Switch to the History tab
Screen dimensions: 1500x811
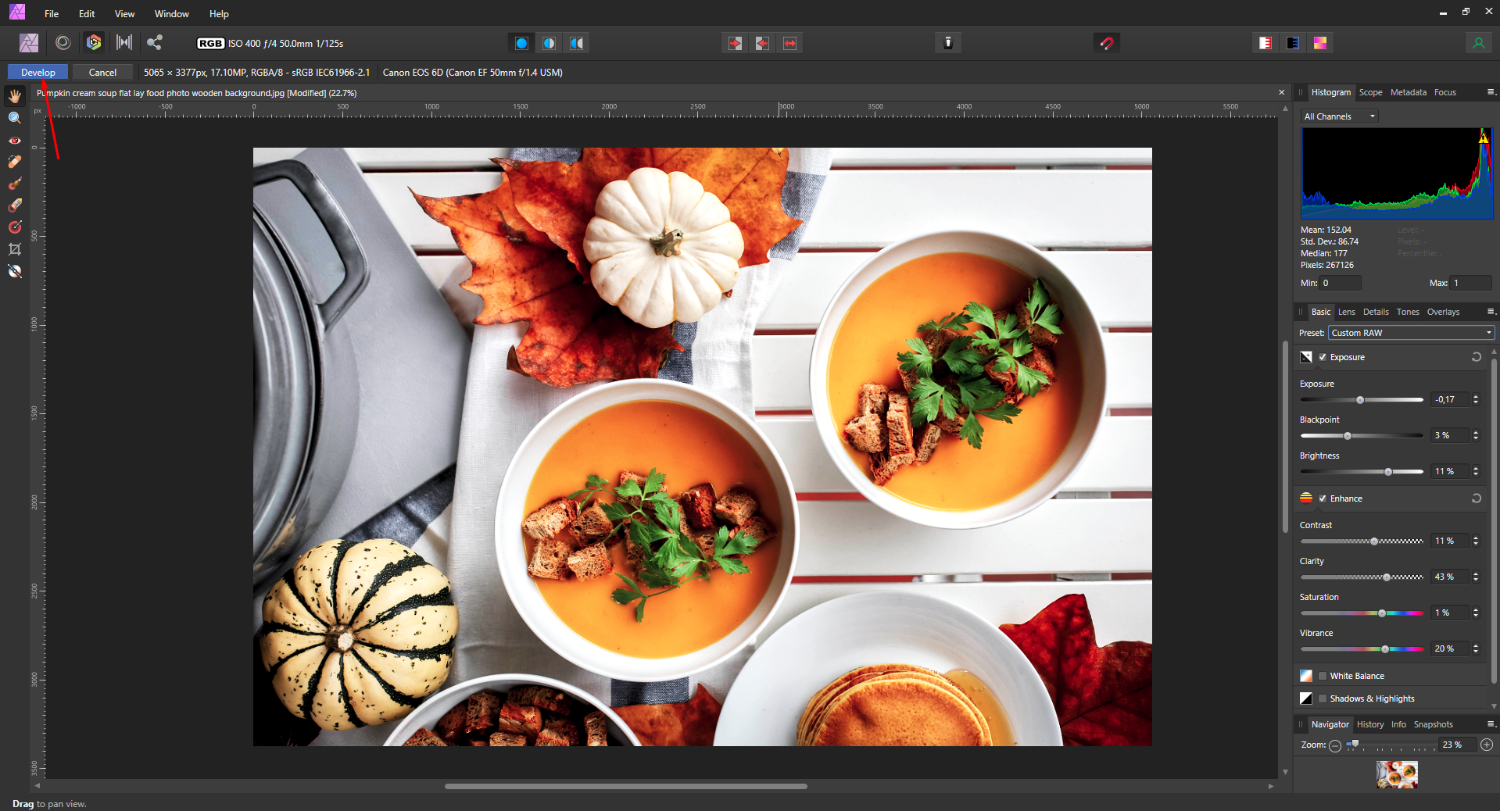1370,724
